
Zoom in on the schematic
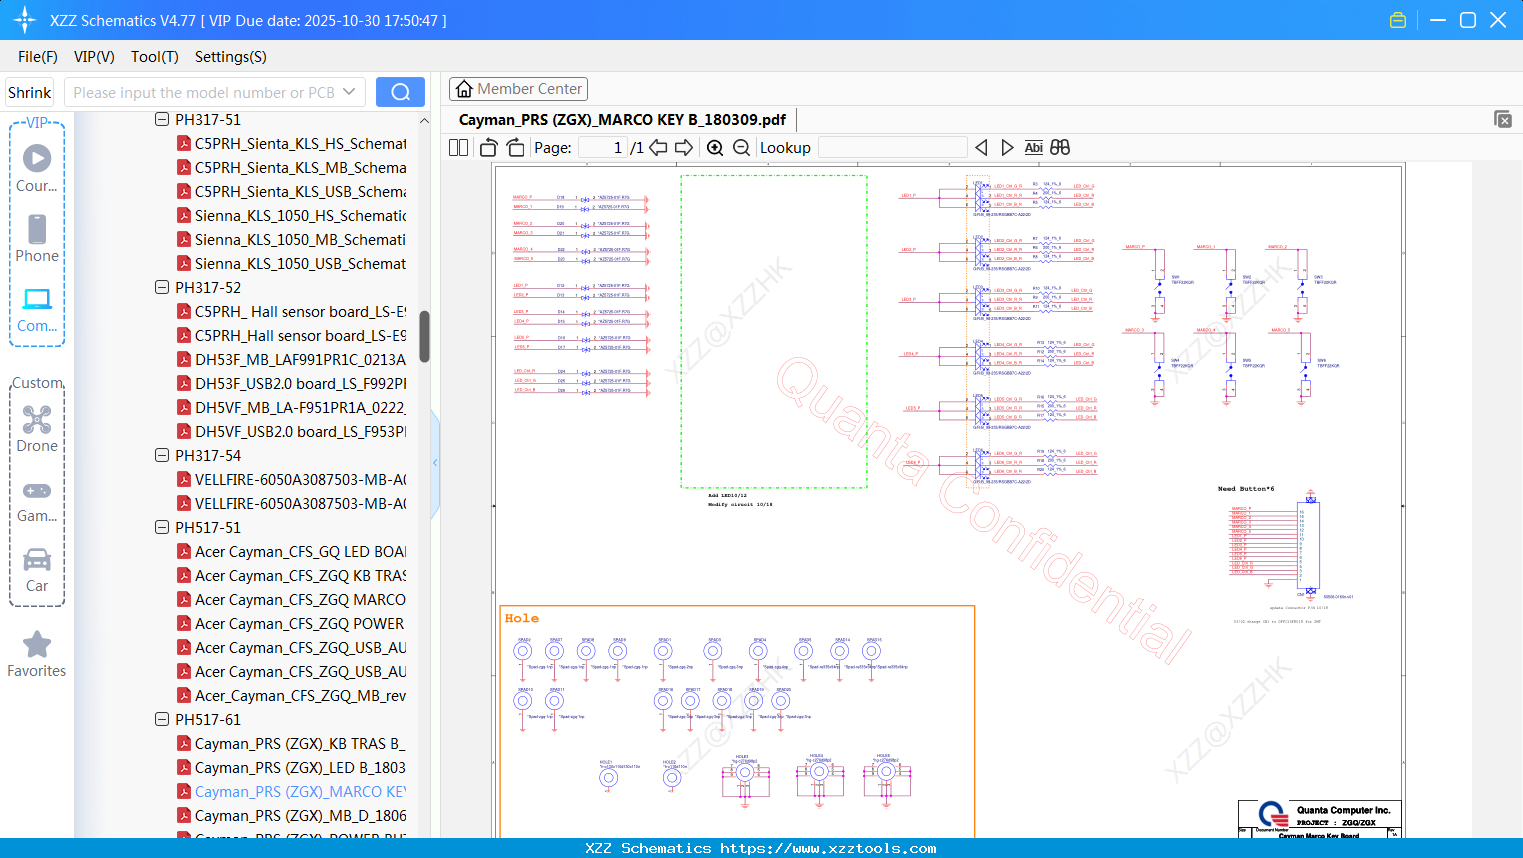click(x=715, y=147)
